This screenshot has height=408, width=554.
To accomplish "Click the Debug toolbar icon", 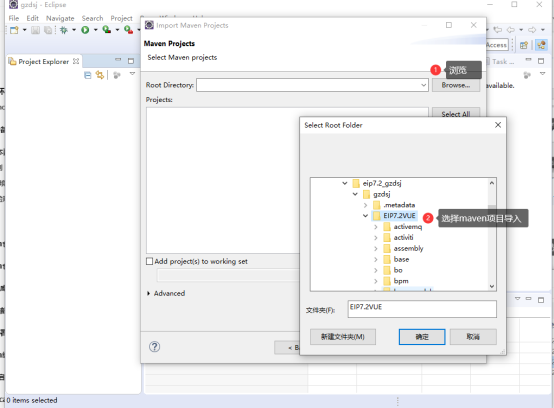I will click(x=64, y=30).
